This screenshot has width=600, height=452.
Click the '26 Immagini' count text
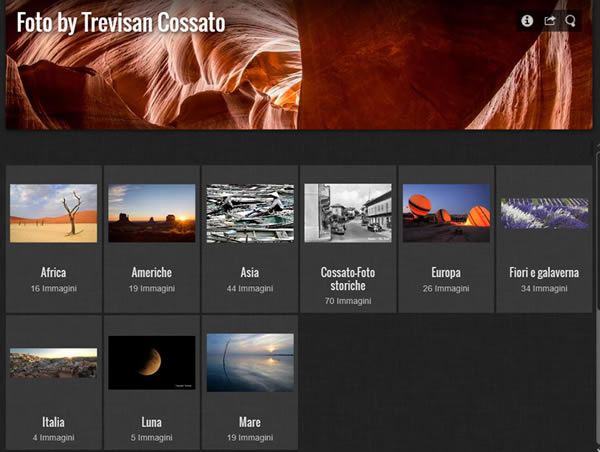(446, 289)
